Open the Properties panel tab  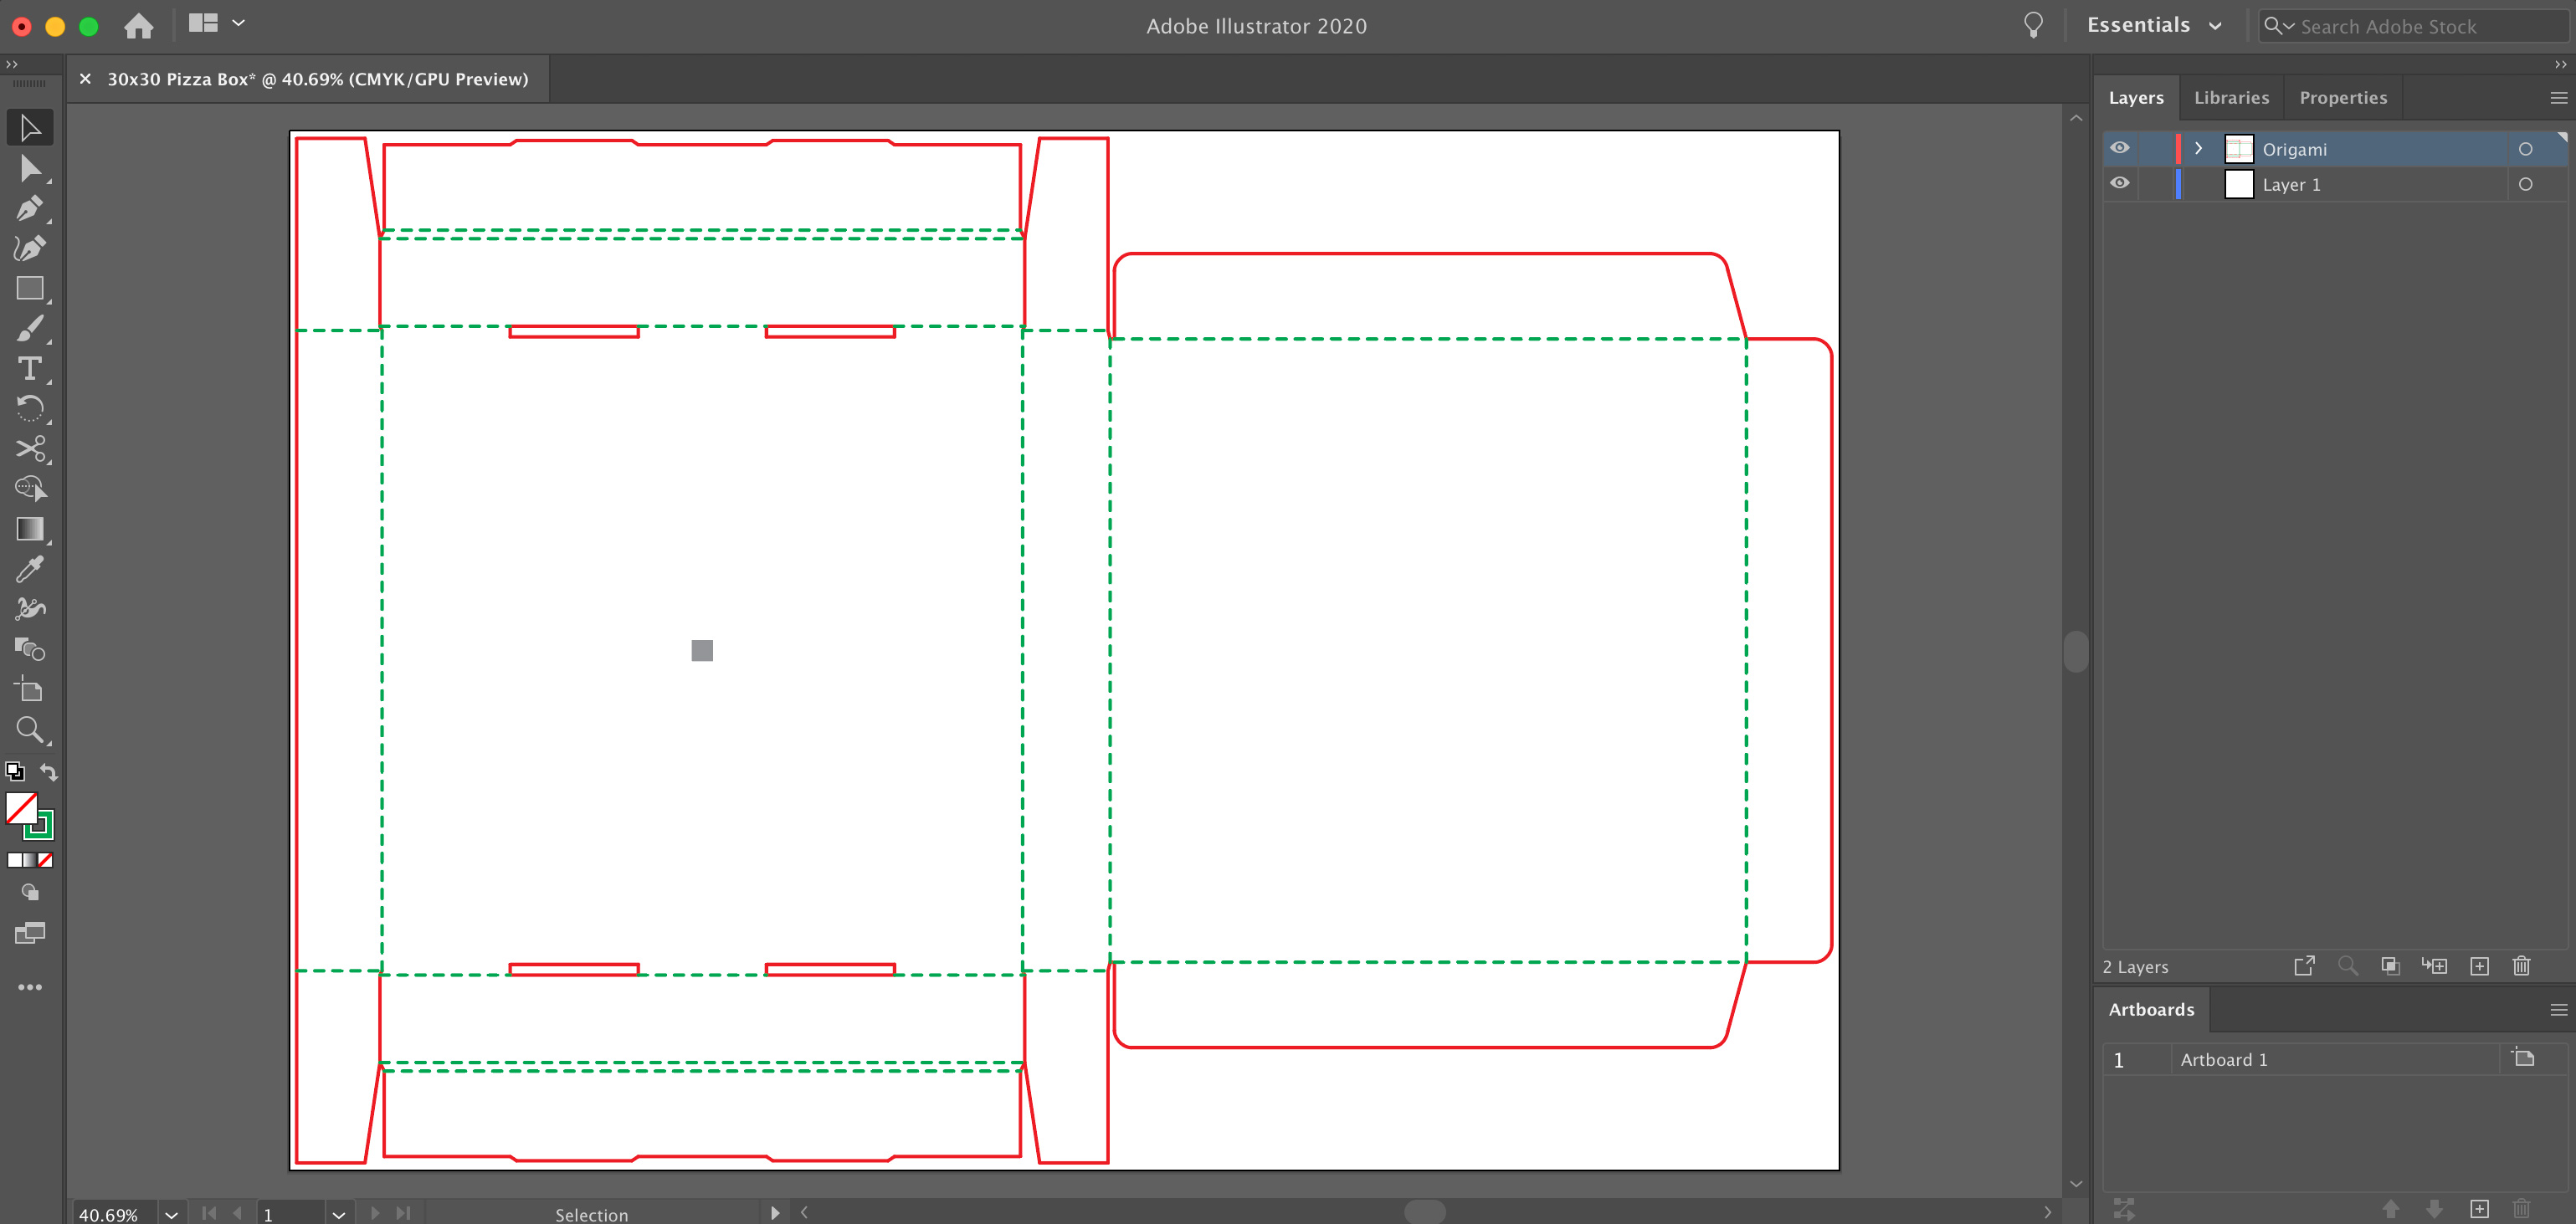click(2343, 97)
